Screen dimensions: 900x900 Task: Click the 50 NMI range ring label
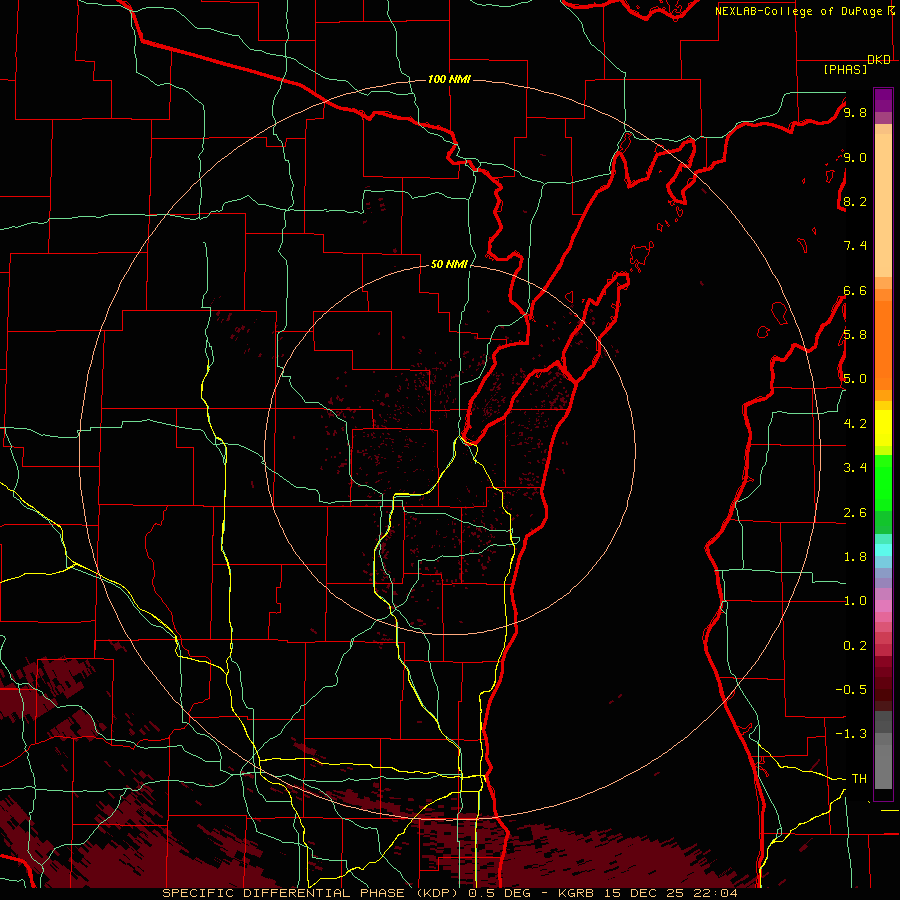[x=449, y=264]
